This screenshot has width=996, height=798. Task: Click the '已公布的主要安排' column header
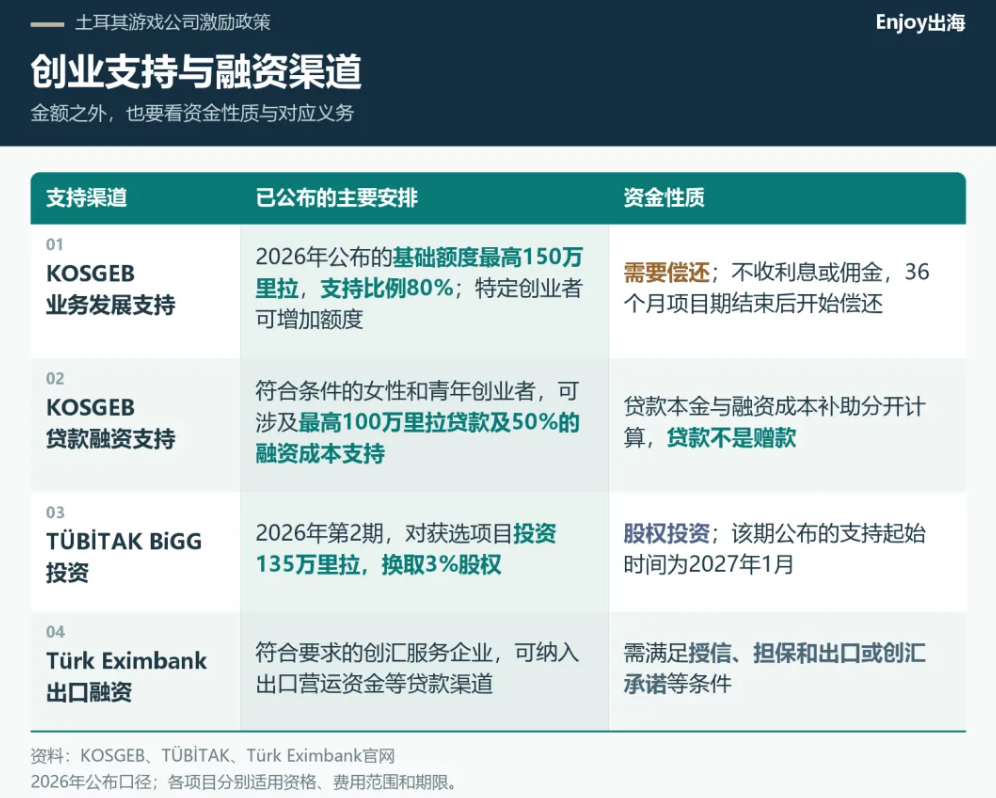tap(337, 198)
